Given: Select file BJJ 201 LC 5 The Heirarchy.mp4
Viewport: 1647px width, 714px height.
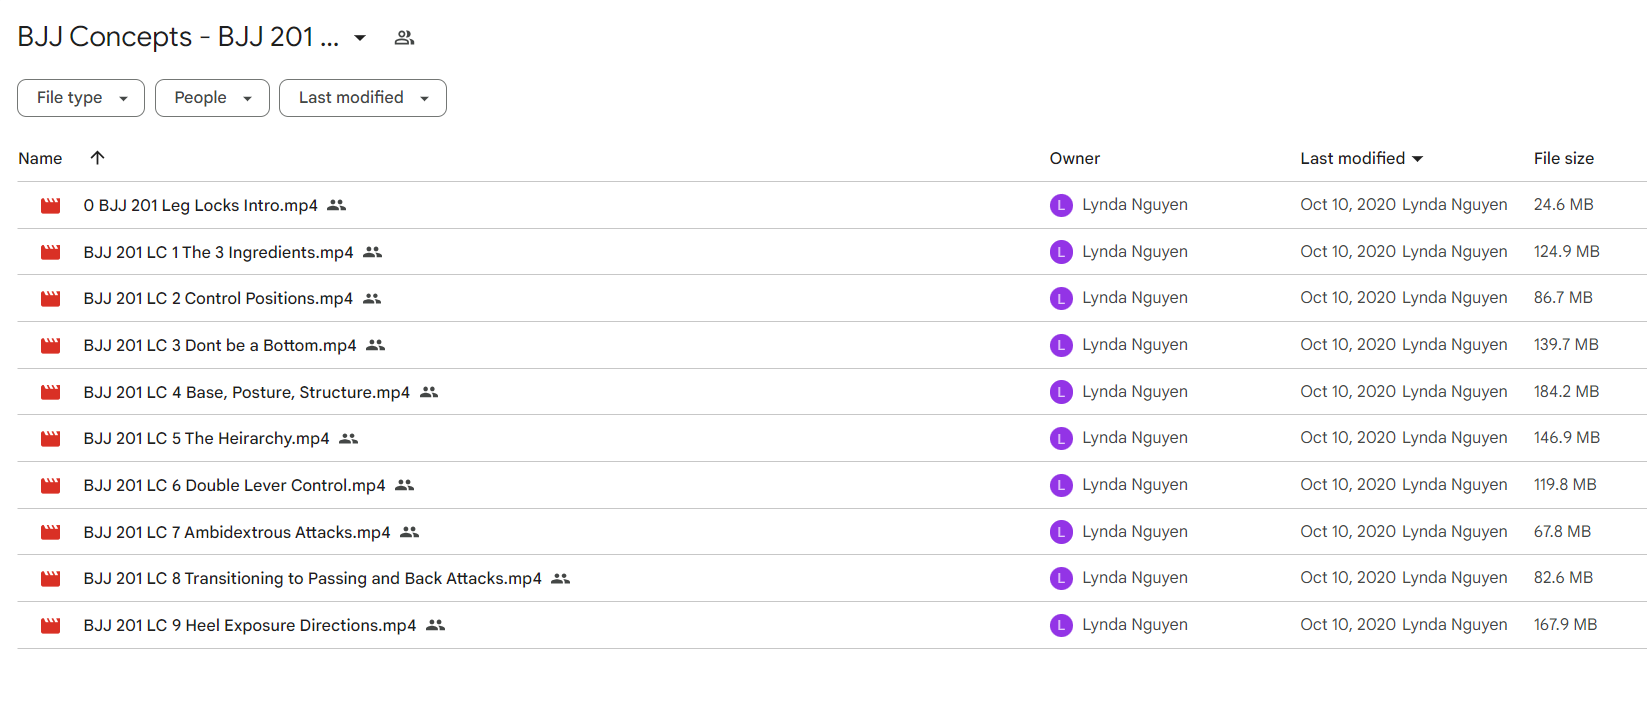Looking at the screenshot, I should (206, 438).
